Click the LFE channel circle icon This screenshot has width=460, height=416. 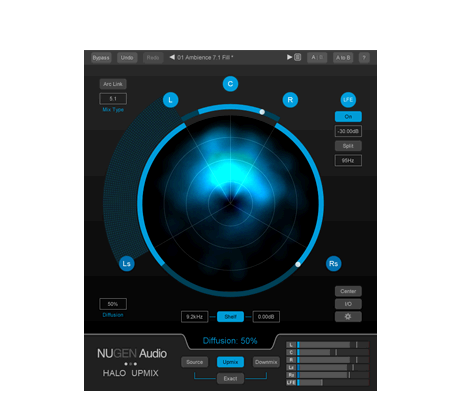click(x=348, y=100)
